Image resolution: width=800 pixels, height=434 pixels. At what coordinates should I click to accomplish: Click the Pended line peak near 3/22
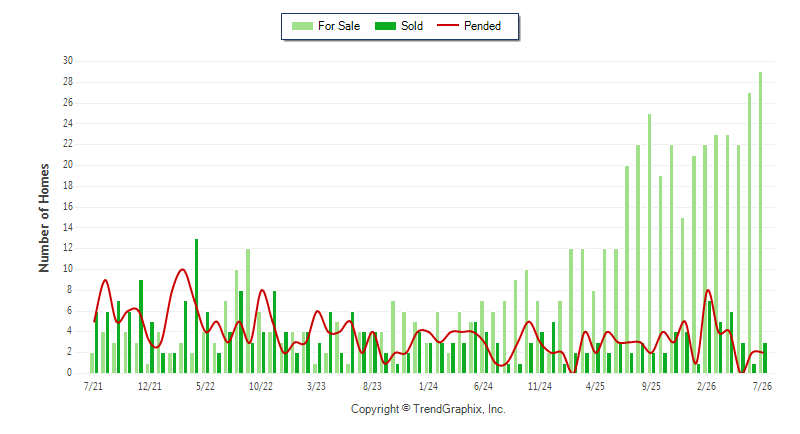click(183, 269)
